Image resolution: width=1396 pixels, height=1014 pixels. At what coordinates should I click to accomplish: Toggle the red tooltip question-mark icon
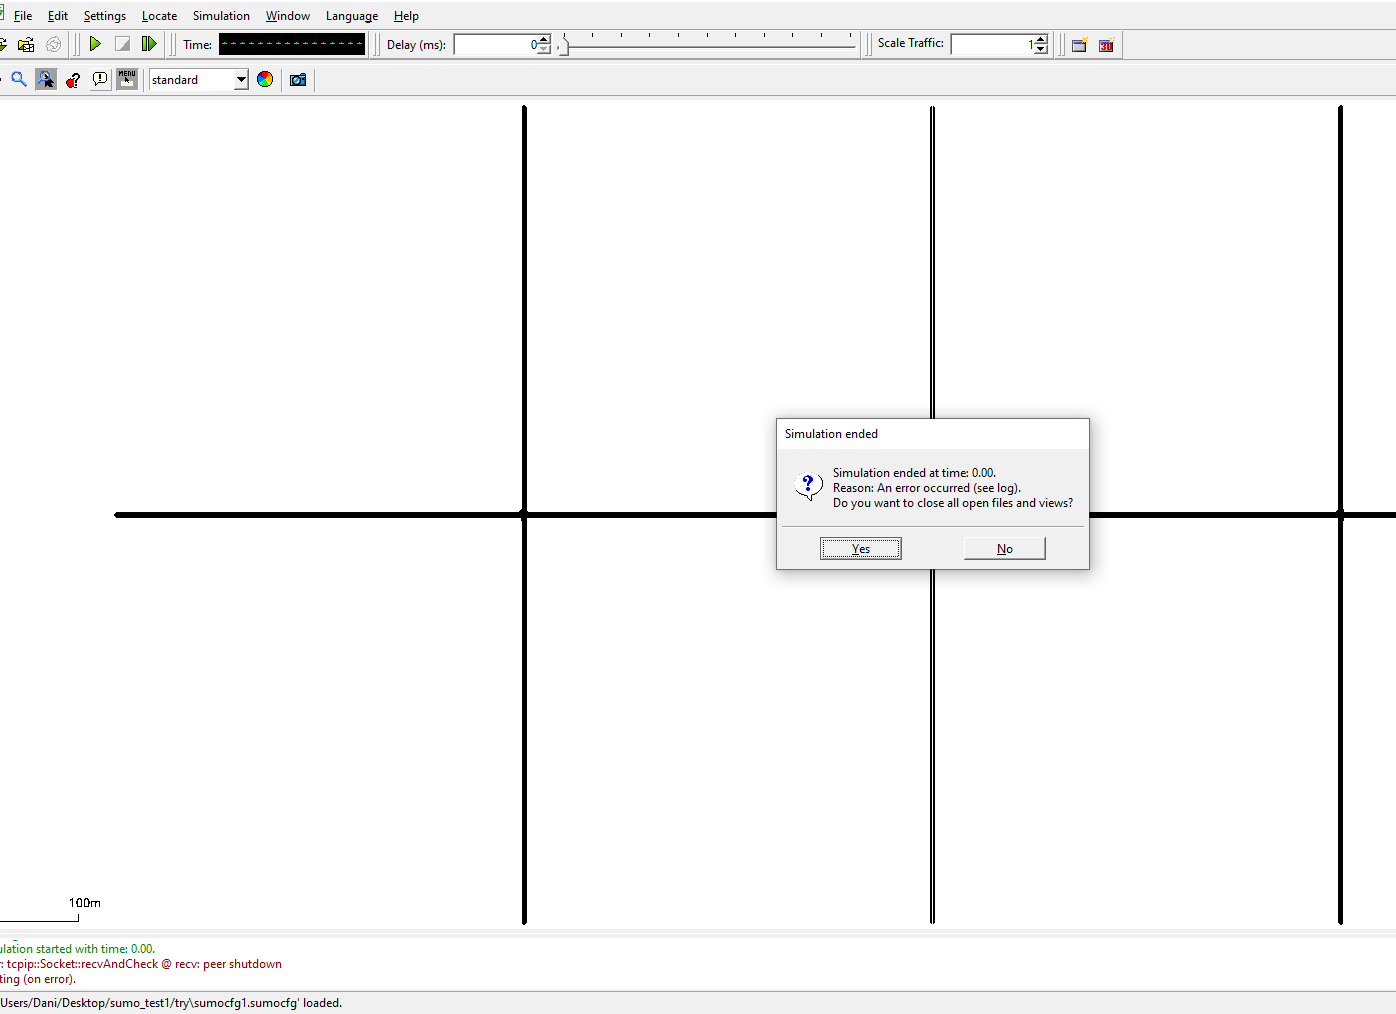pos(73,79)
